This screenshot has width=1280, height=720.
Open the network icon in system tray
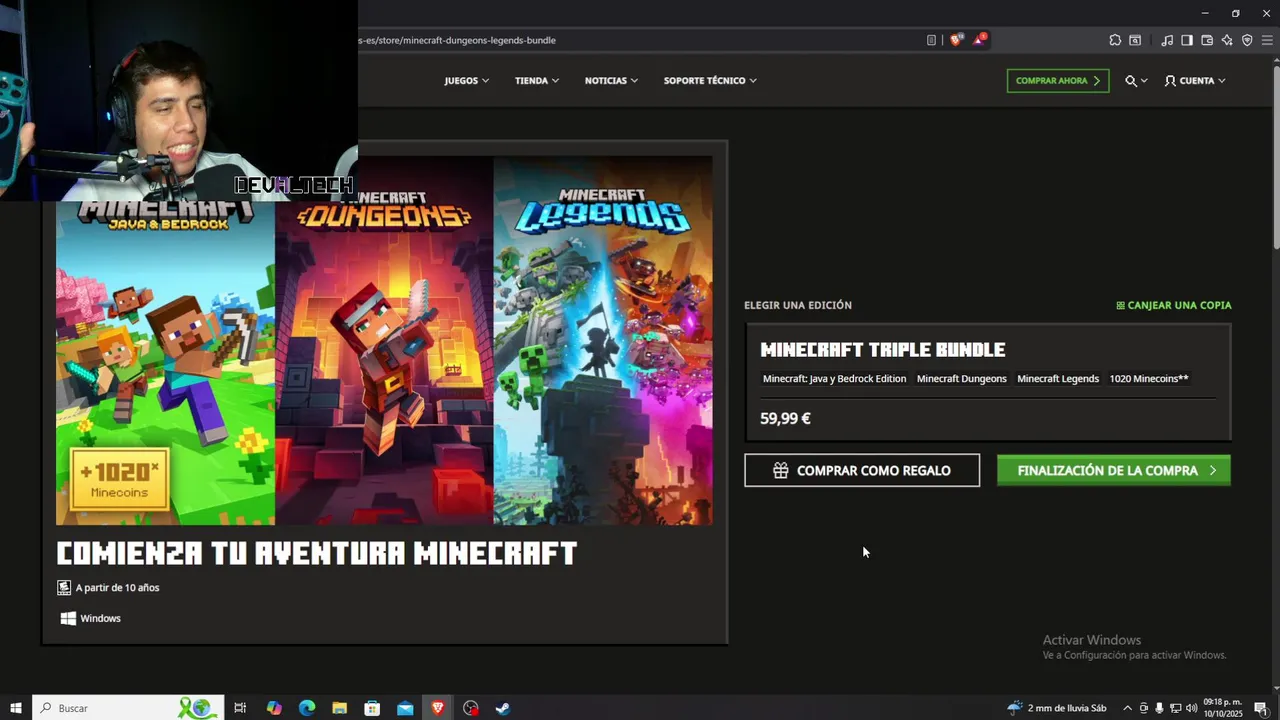[x=1175, y=708]
